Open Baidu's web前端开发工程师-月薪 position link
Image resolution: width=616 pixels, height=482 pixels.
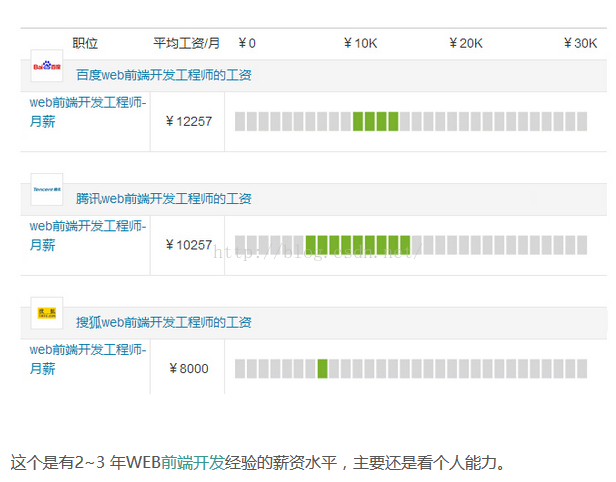pos(88,112)
